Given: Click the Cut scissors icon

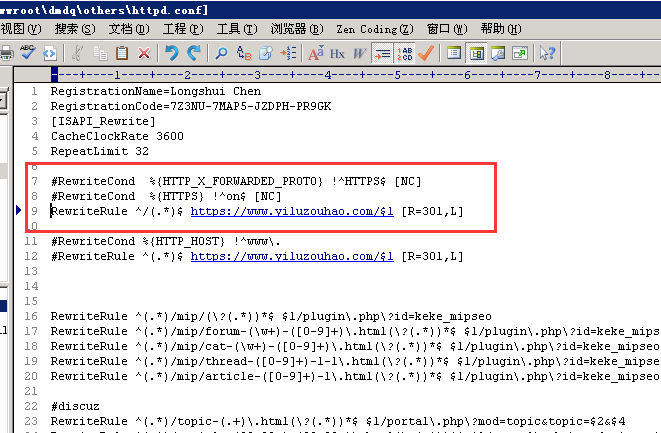Looking at the screenshot, I should pyautogui.click(x=78, y=53).
